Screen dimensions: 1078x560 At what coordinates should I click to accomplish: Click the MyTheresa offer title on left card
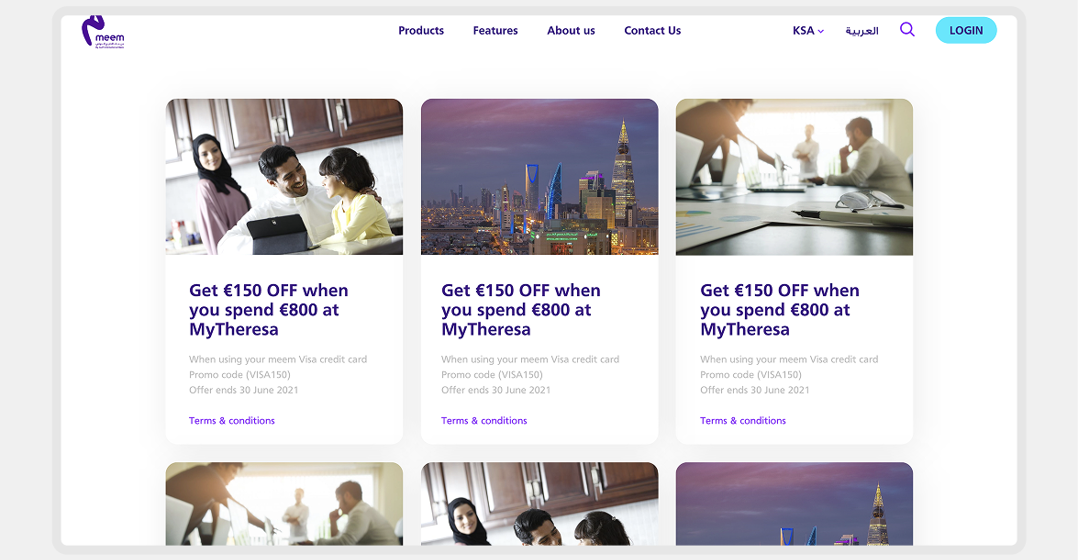(269, 310)
